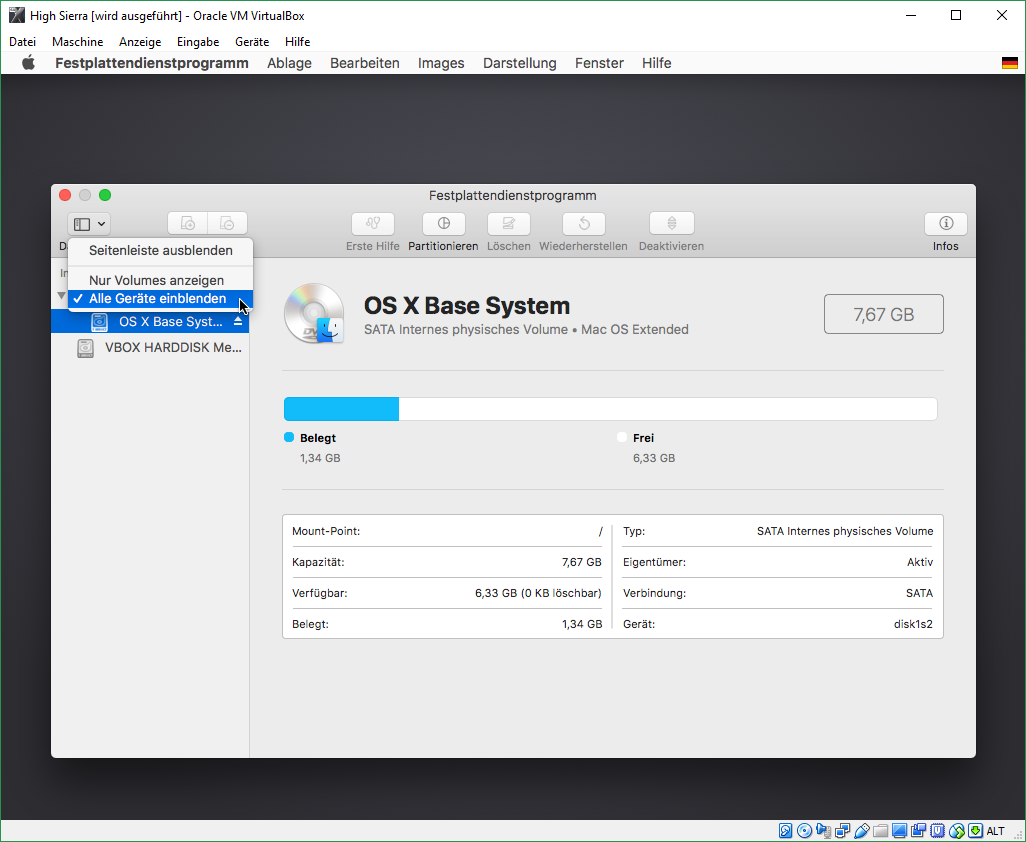
Task: Open the Partitionieren tool
Action: (x=444, y=224)
